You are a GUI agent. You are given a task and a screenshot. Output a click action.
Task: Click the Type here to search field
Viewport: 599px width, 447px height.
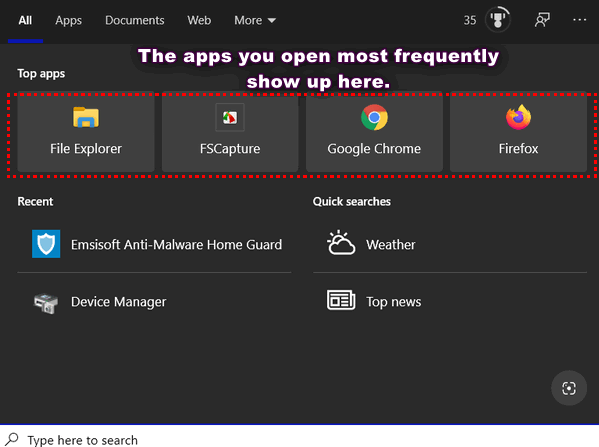pos(300,439)
